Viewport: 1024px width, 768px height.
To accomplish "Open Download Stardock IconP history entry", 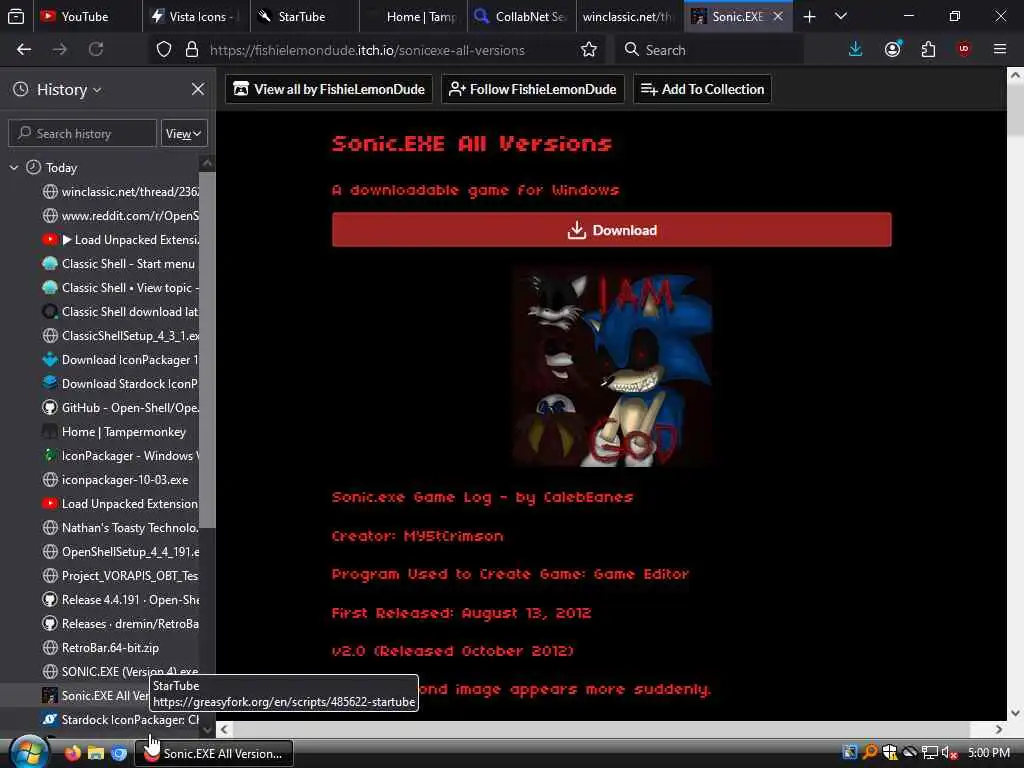I will click(120, 384).
